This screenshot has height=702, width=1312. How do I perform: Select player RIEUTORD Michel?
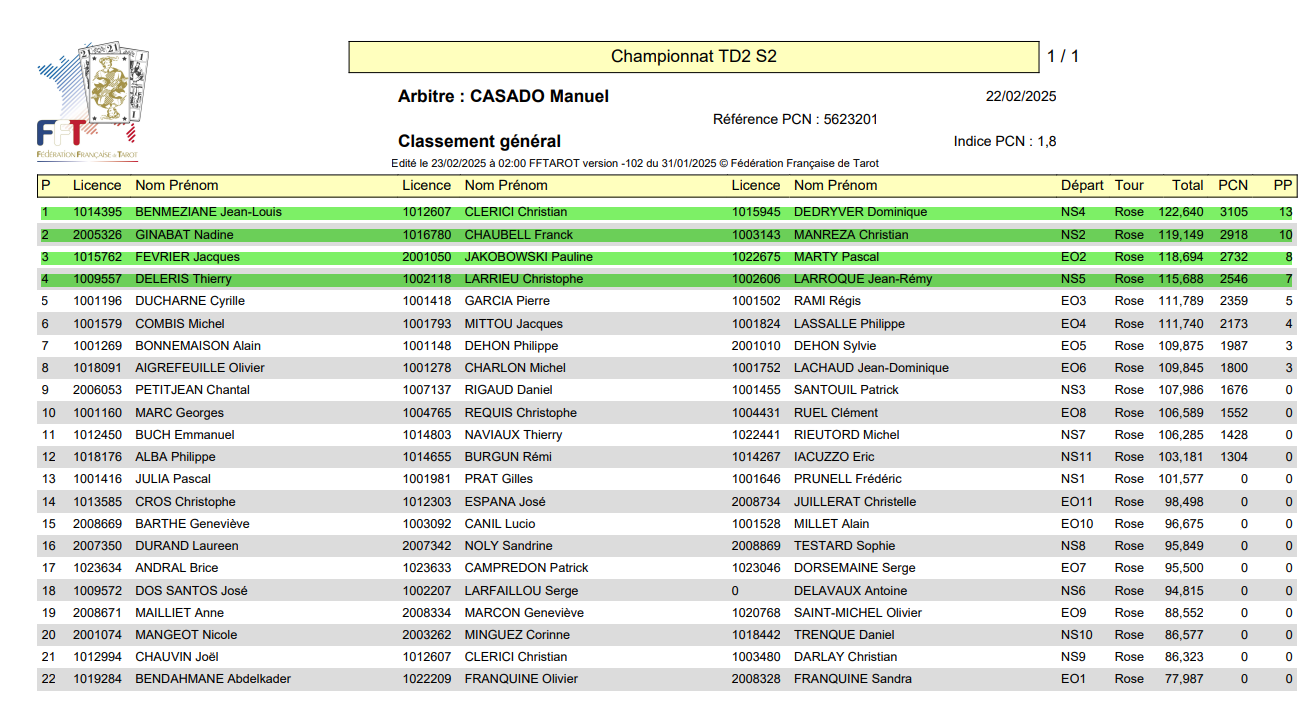(x=847, y=435)
